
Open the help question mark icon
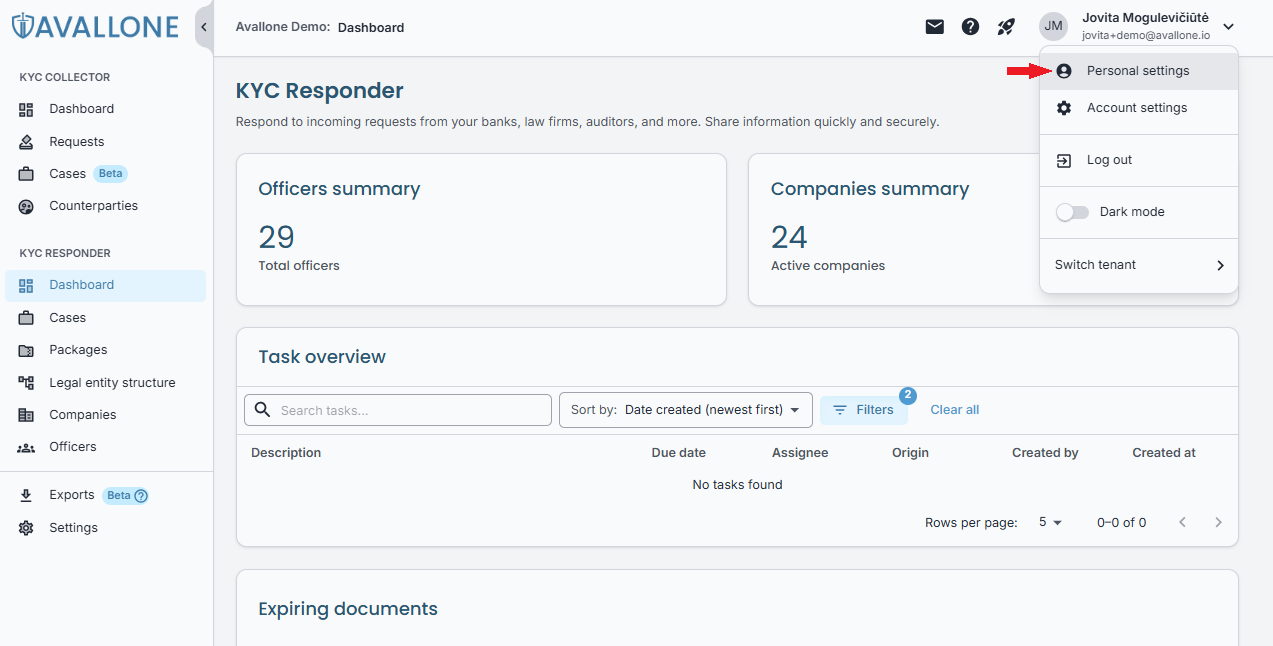[x=970, y=27]
